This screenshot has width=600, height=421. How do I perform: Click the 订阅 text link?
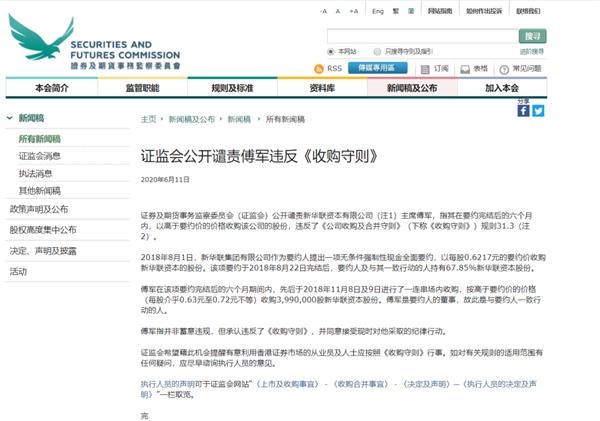[x=441, y=69]
